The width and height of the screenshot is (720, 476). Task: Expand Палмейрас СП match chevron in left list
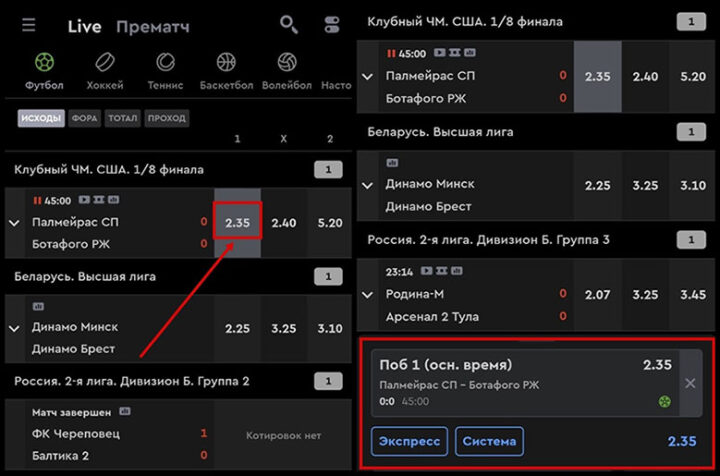pos(14,223)
